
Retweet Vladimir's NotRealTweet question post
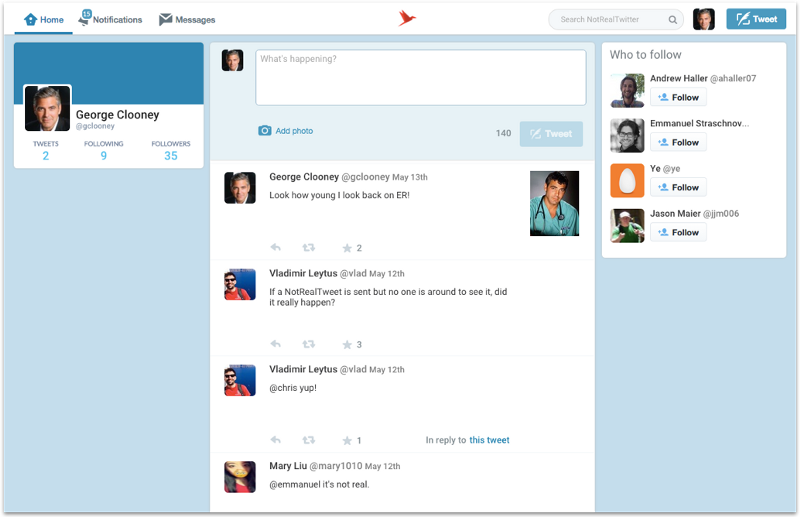(309, 344)
